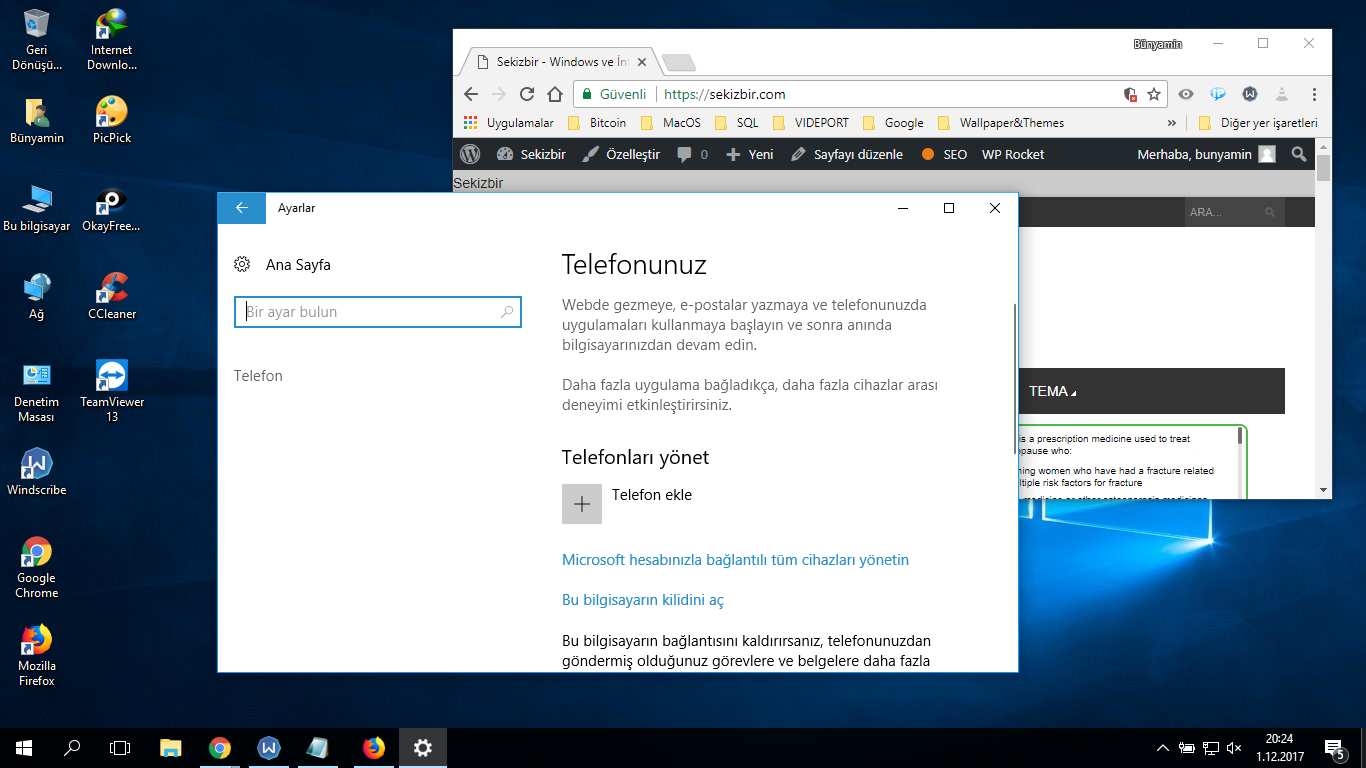Image resolution: width=1366 pixels, height=768 pixels.
Task: Open Denetim Masası desktop icon
Action: click(x=37, y=392)
